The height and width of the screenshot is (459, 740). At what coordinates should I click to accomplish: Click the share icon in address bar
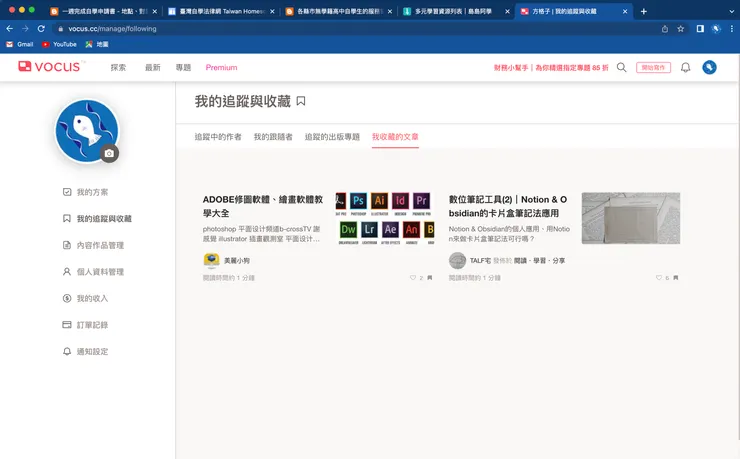point(664,29)
